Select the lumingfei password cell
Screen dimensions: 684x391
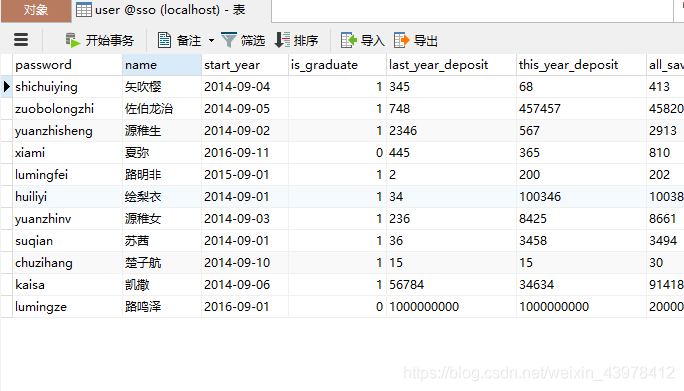pos(68,175)
